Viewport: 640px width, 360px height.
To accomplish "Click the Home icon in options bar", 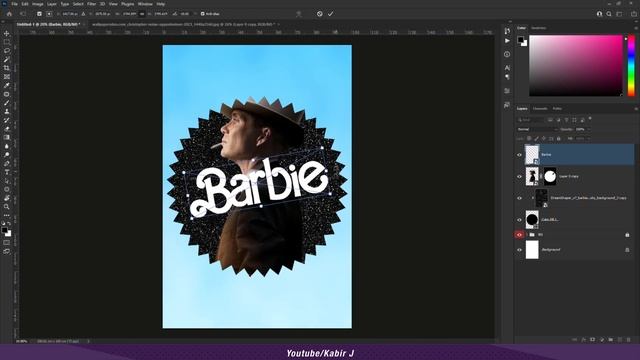I will [x=9, y=14].
